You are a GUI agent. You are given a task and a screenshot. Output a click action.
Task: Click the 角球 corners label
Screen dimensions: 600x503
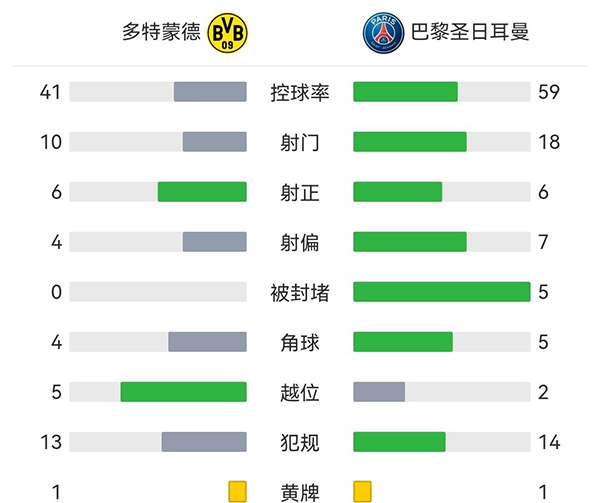pos(299,342)
